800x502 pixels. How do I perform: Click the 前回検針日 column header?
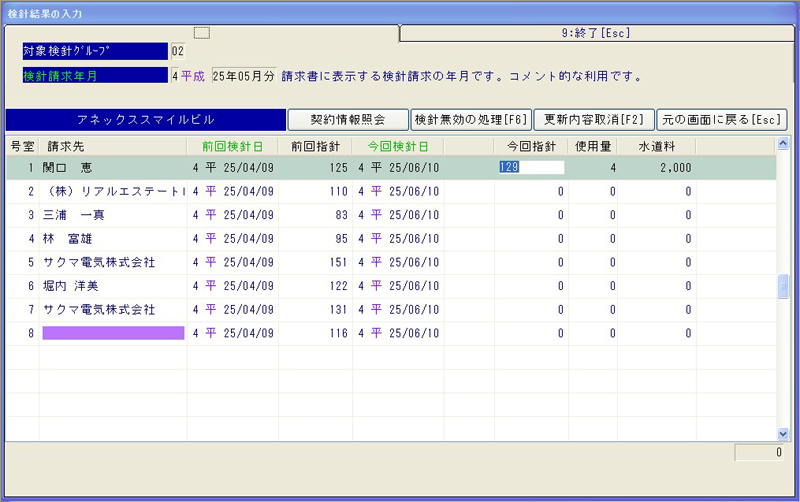pos(232,146)
